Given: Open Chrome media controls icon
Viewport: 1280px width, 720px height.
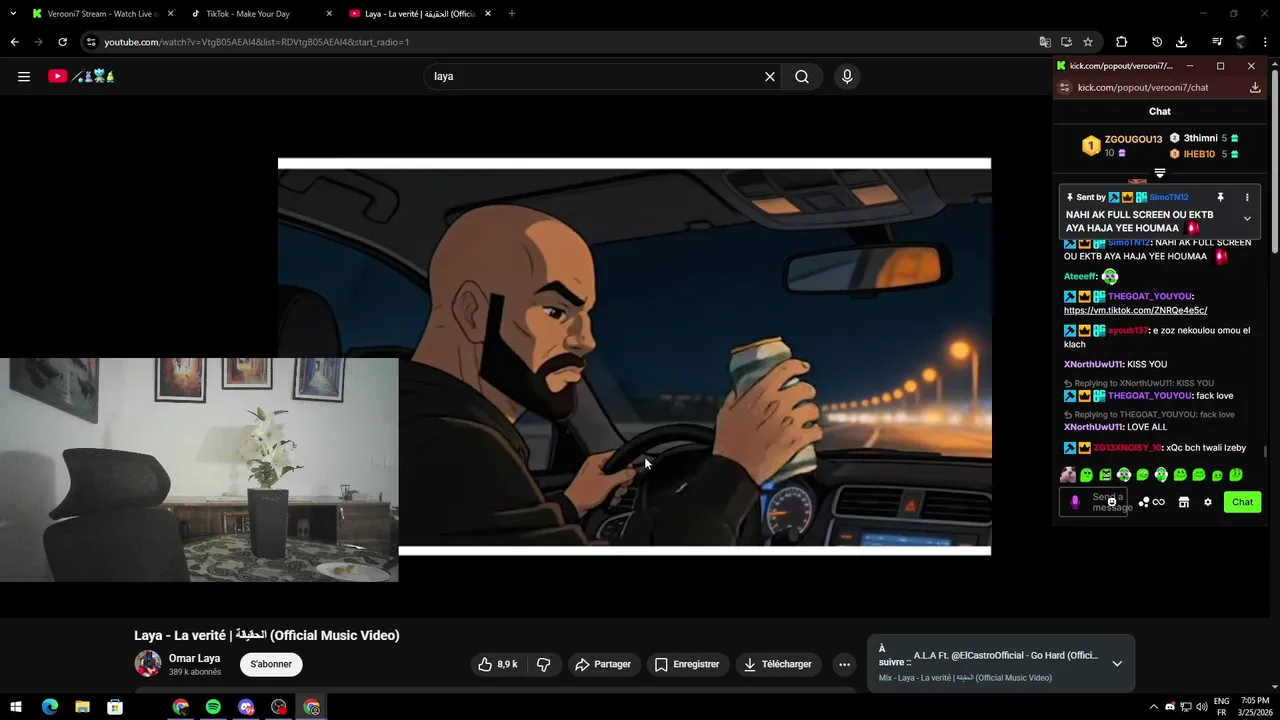Looking at the screenshot, I should pyautogui.click(x=1217, y=42).
